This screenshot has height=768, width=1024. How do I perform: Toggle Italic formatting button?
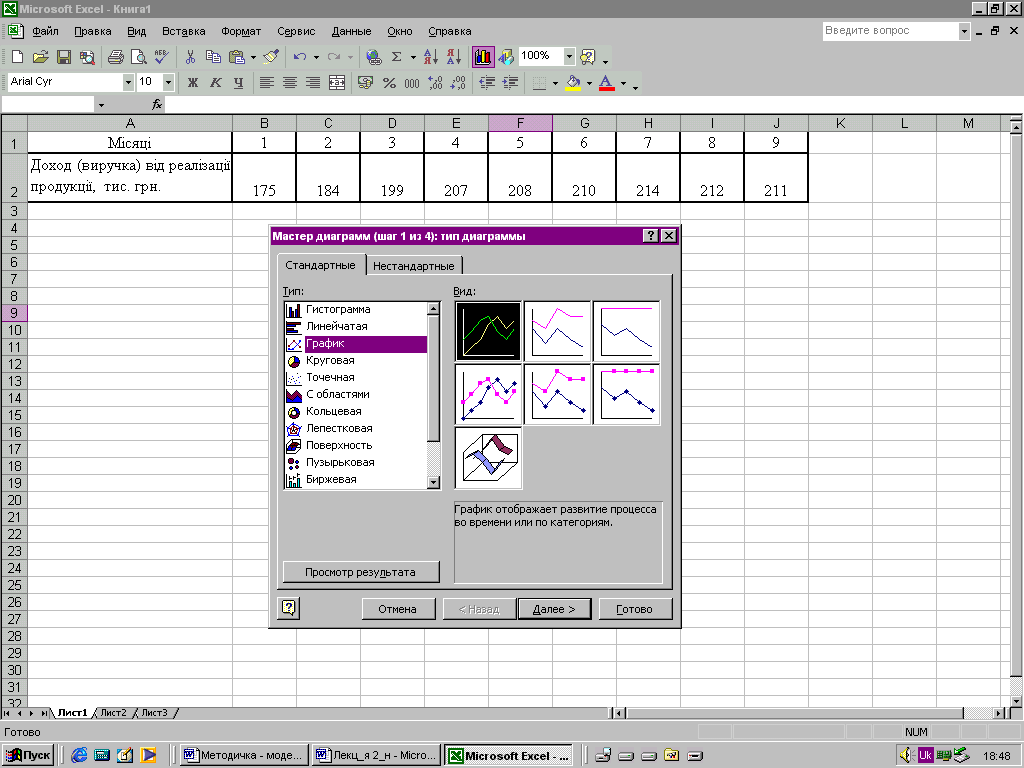(216, 82)
